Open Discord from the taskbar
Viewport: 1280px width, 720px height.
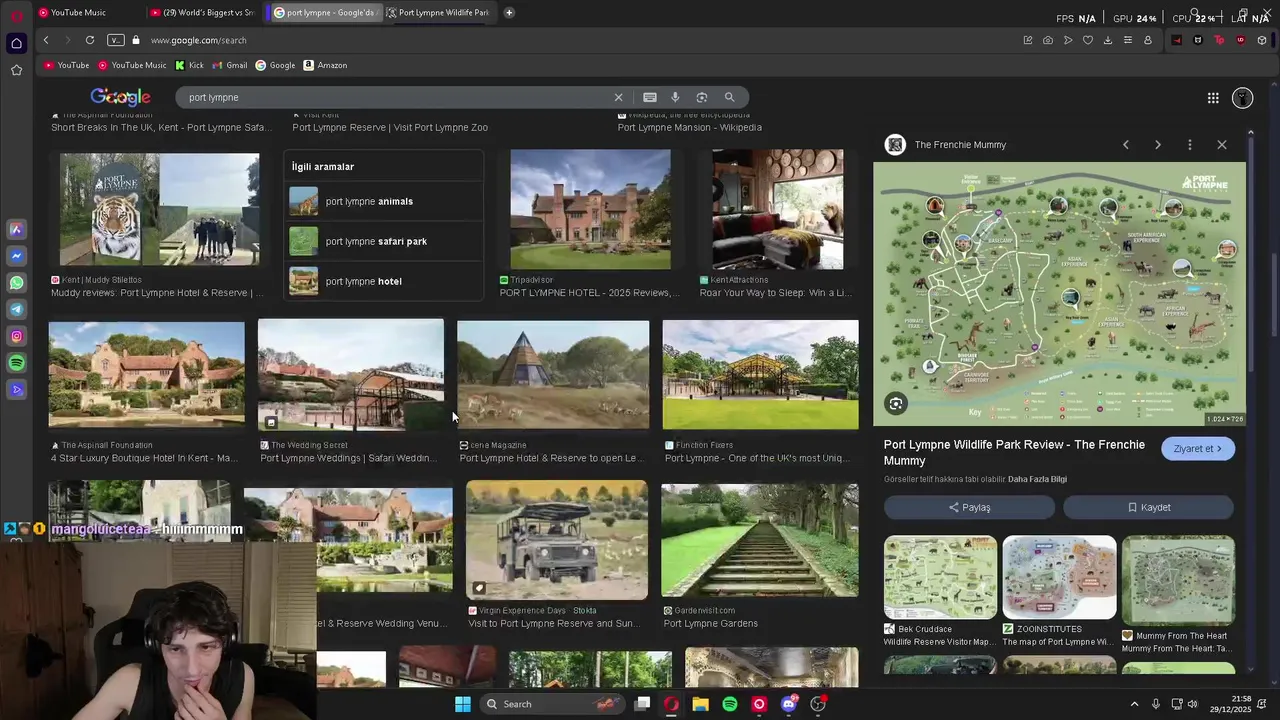click(788, 704)
